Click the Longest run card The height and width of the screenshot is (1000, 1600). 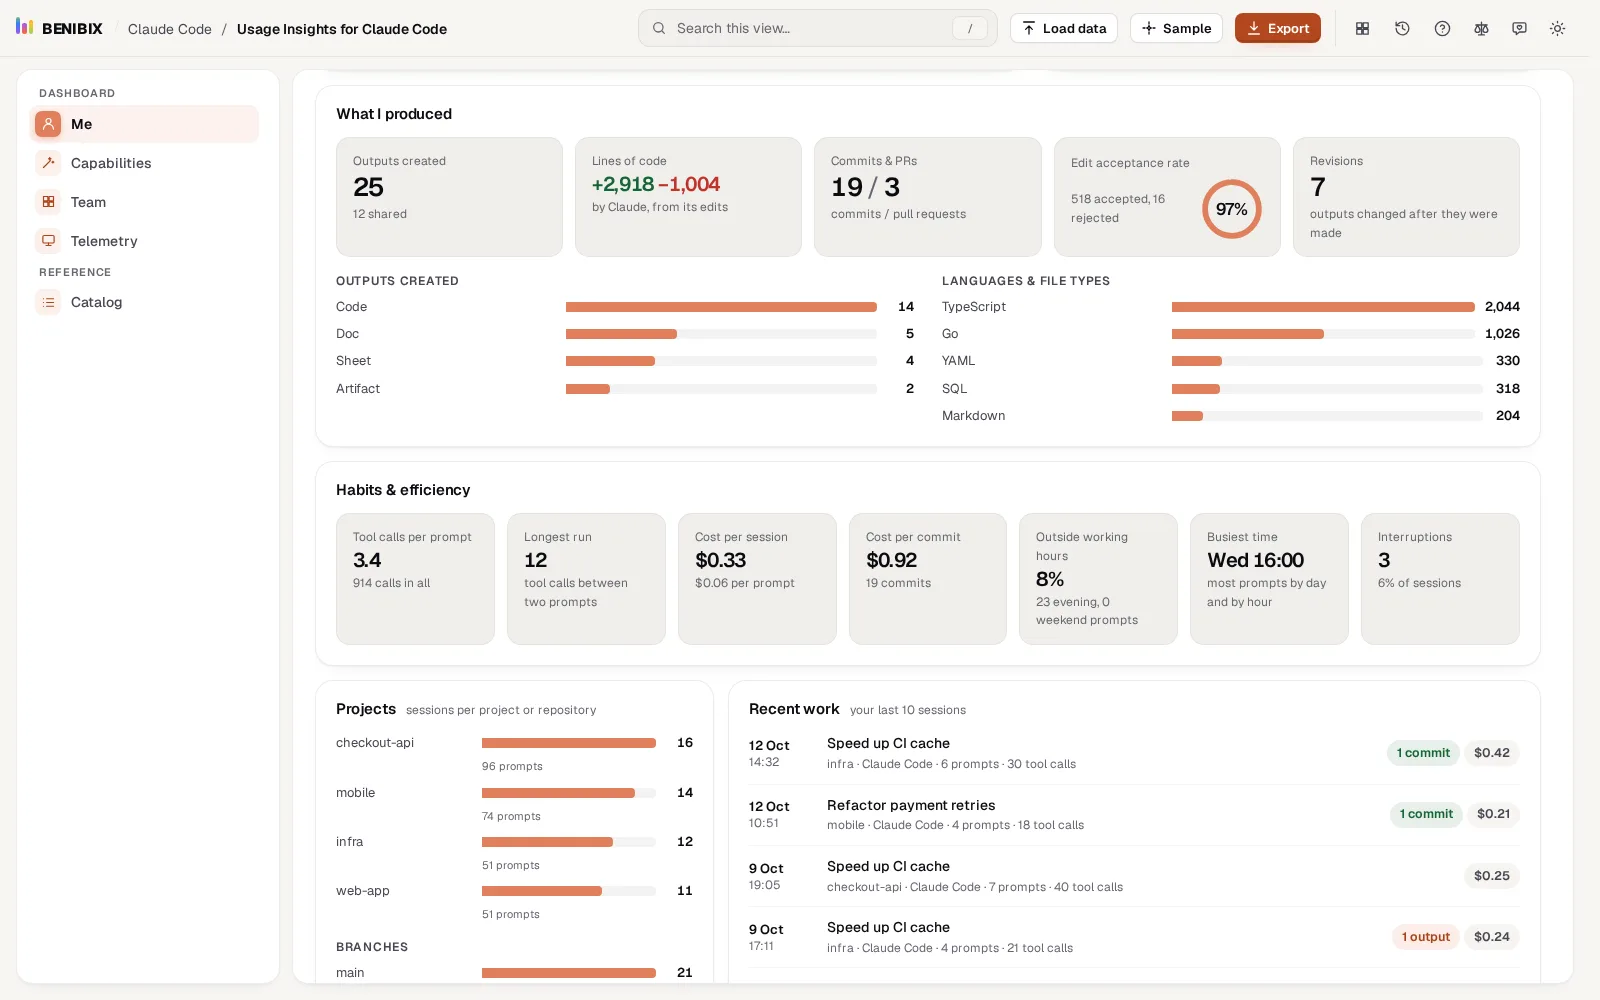click(x=586, y=579)
